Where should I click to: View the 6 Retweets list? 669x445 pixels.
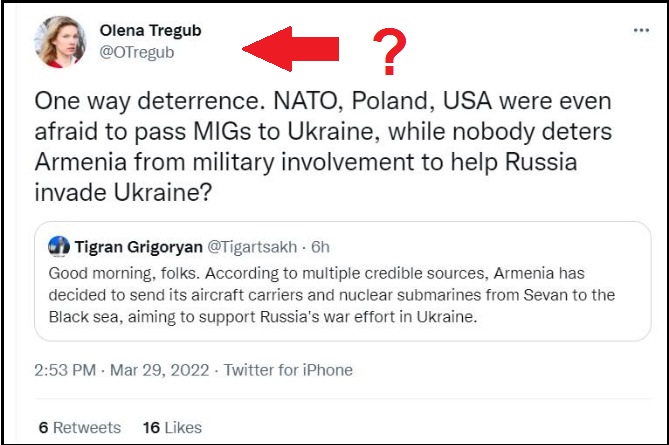tap(80, 428)
